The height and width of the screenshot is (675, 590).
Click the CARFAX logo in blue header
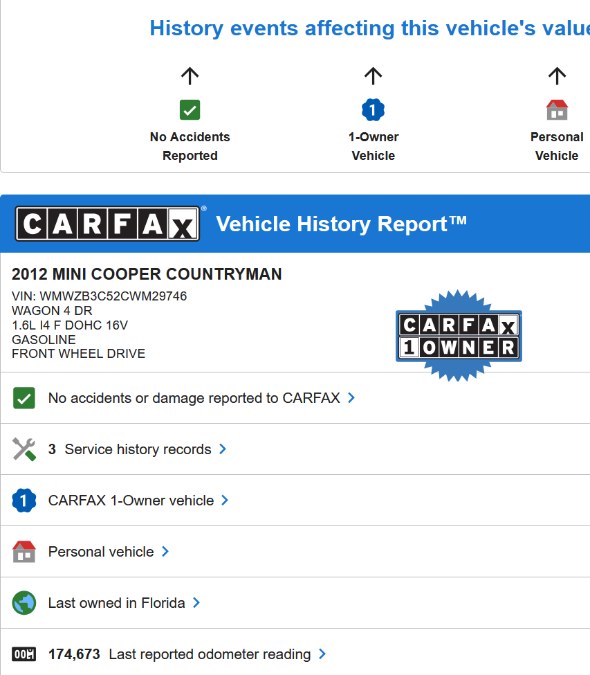[x=107, y=224]
